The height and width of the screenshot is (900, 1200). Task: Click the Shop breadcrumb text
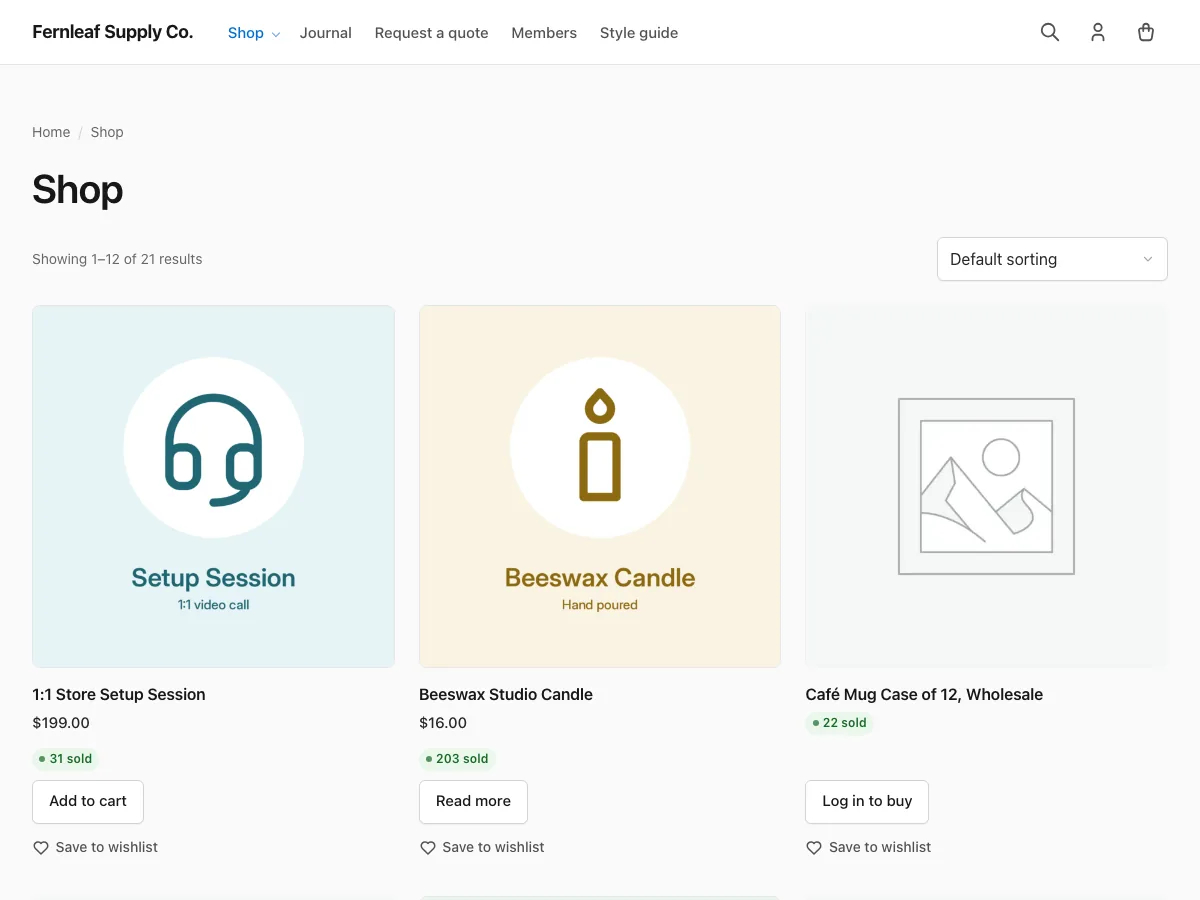pos(107,132)
